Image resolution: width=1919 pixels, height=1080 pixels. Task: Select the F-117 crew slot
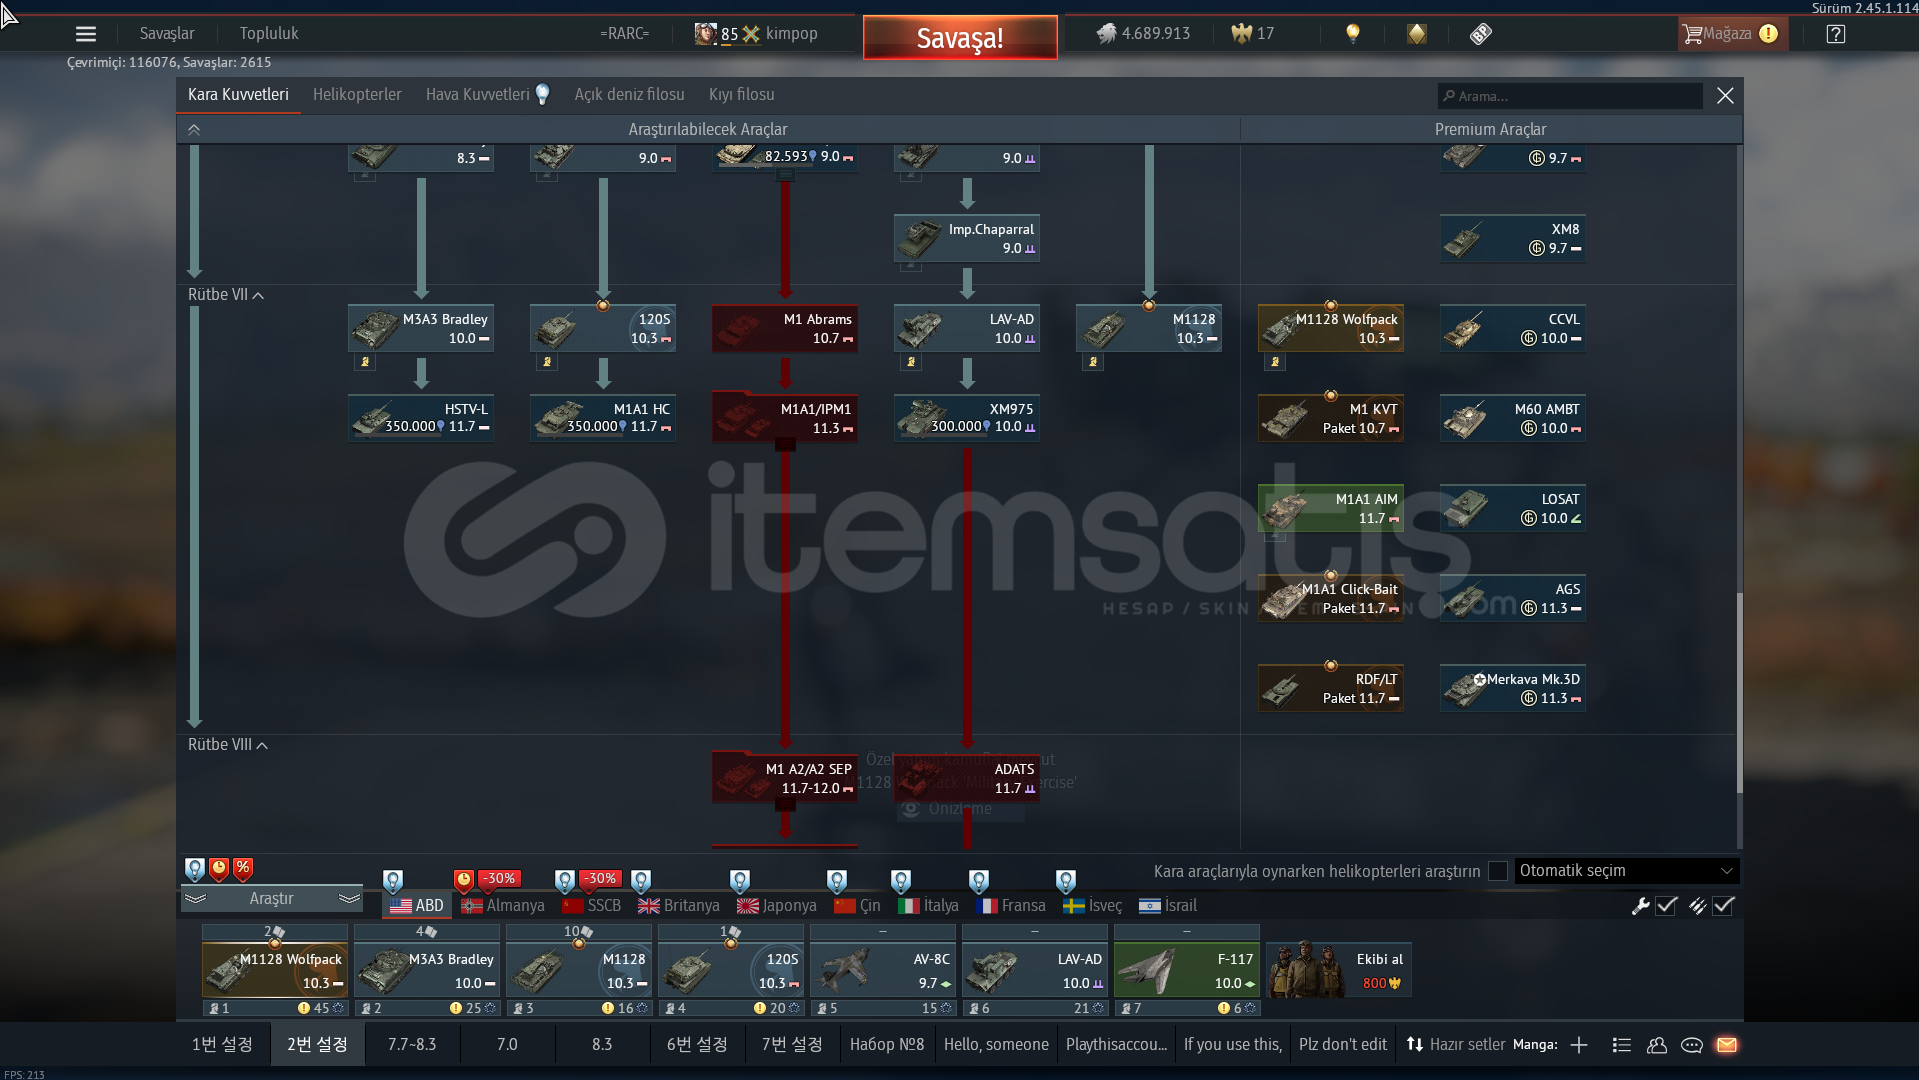click(1187, 970)
